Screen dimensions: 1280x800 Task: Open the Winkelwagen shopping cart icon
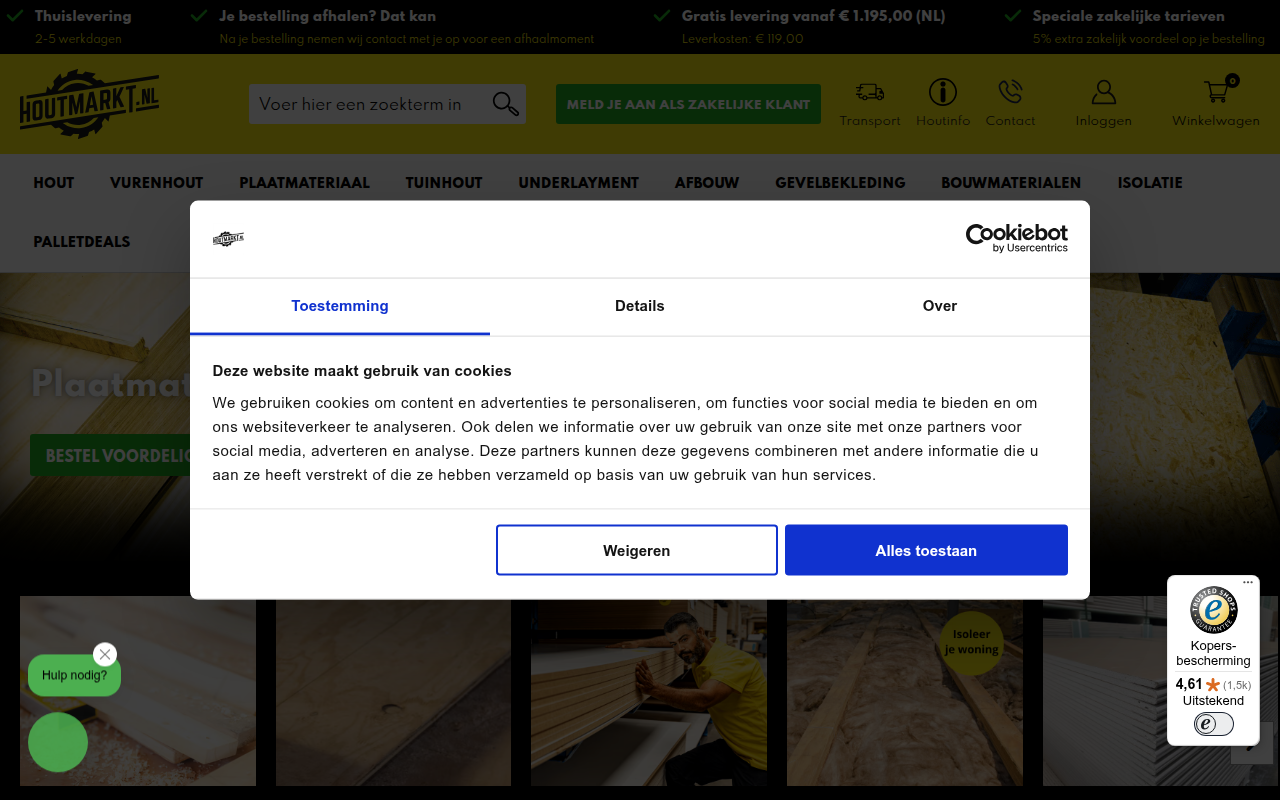pyautogui.click(x=1216, y=92)
